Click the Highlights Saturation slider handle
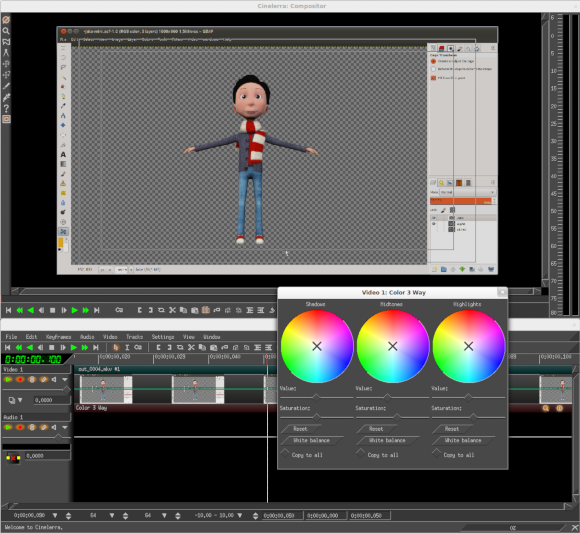Screen dimensions: 580x533 (473, 418)
